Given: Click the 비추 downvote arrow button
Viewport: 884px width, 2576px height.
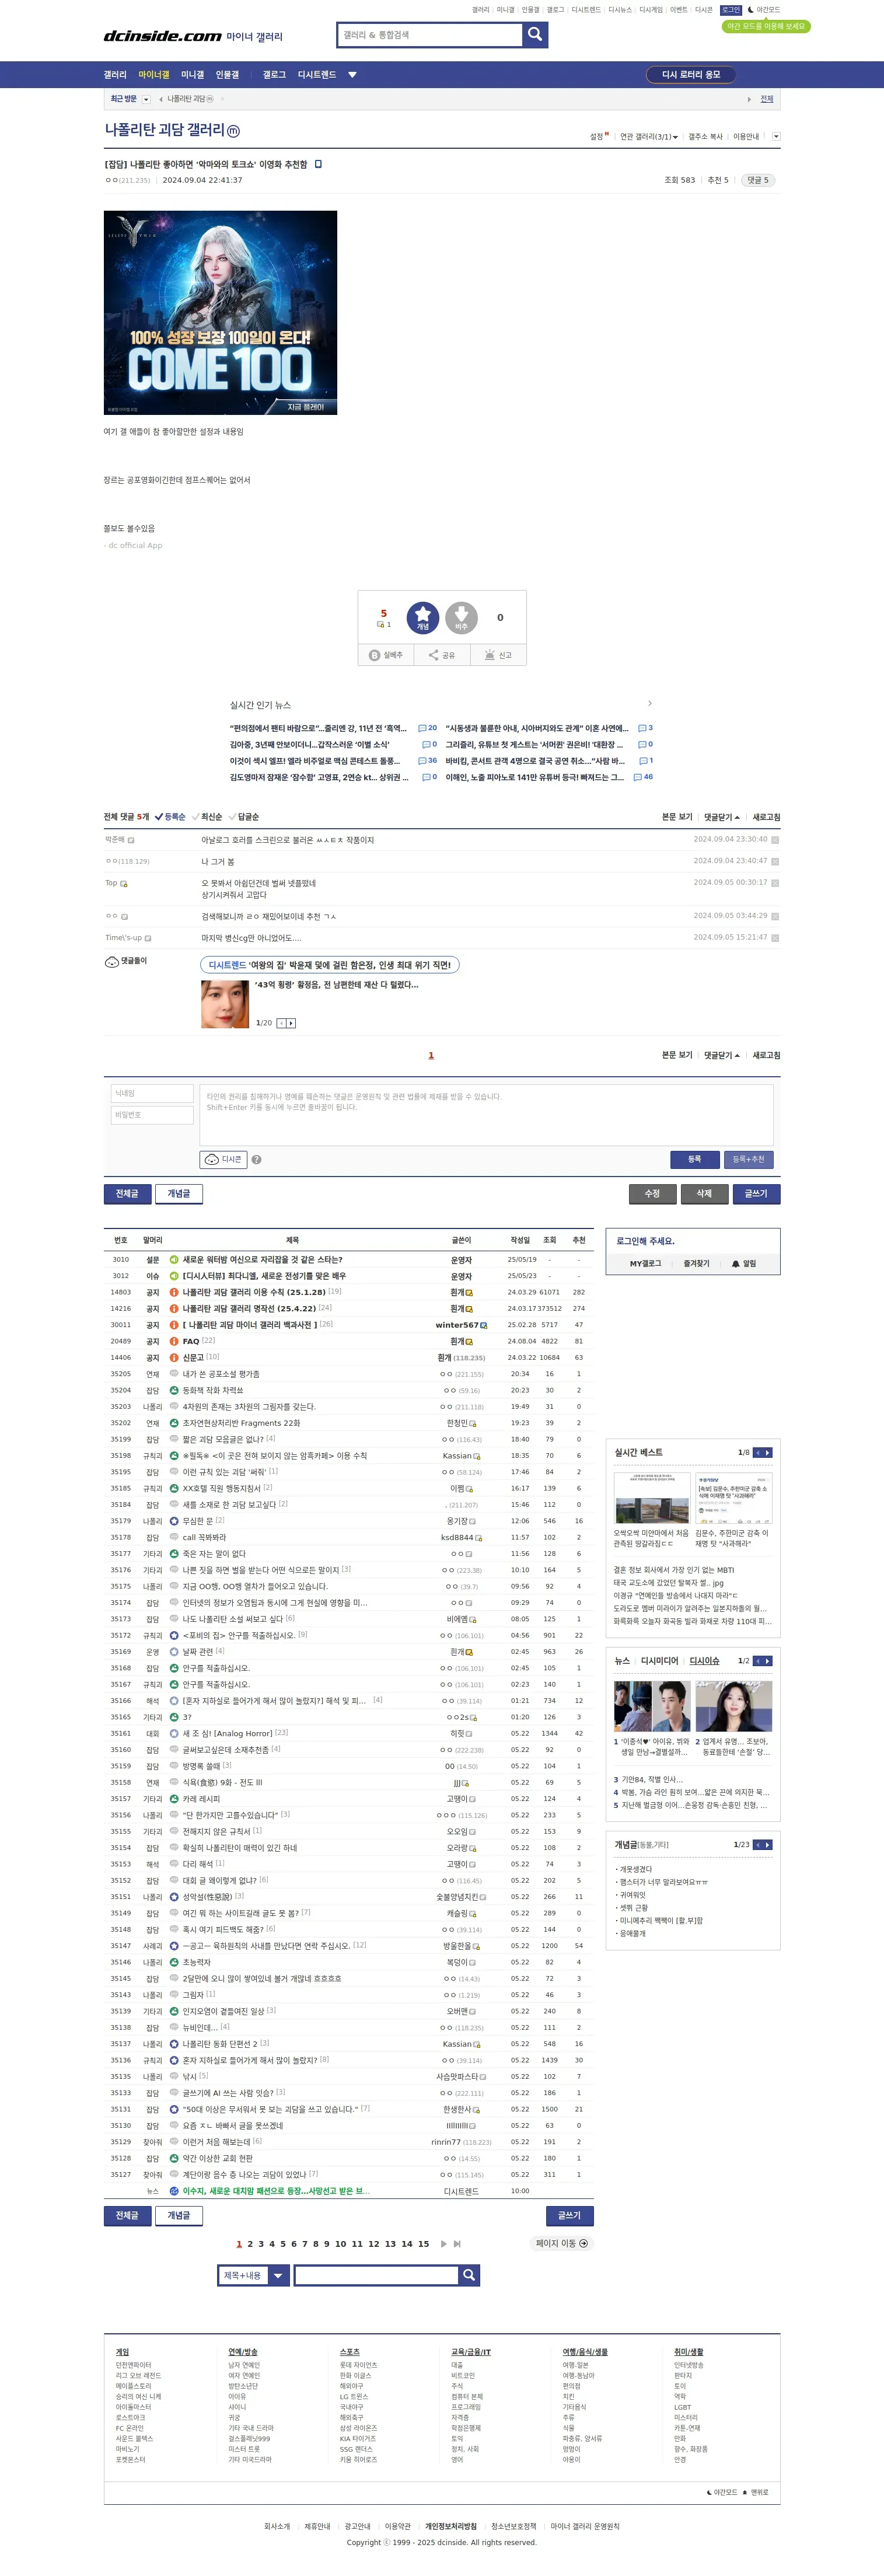Looking at the screenshot, I should coord(461,618).
